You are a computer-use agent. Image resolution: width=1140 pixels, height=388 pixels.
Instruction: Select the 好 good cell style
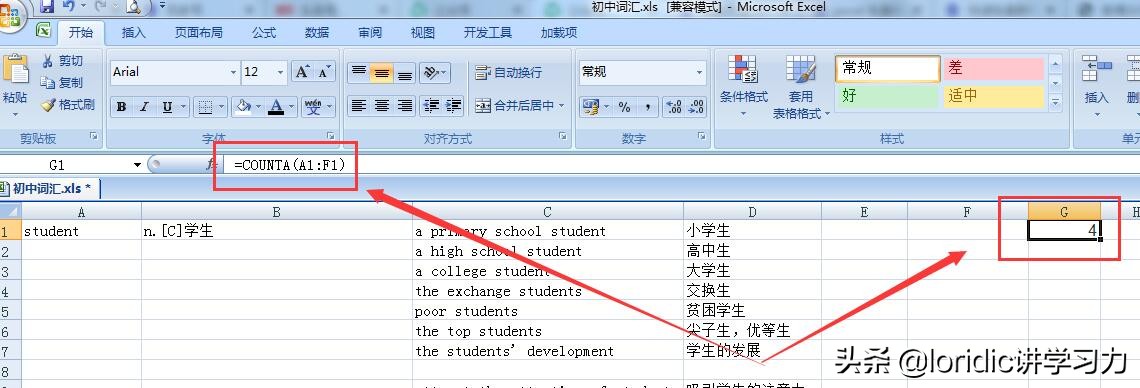(887, 96)
